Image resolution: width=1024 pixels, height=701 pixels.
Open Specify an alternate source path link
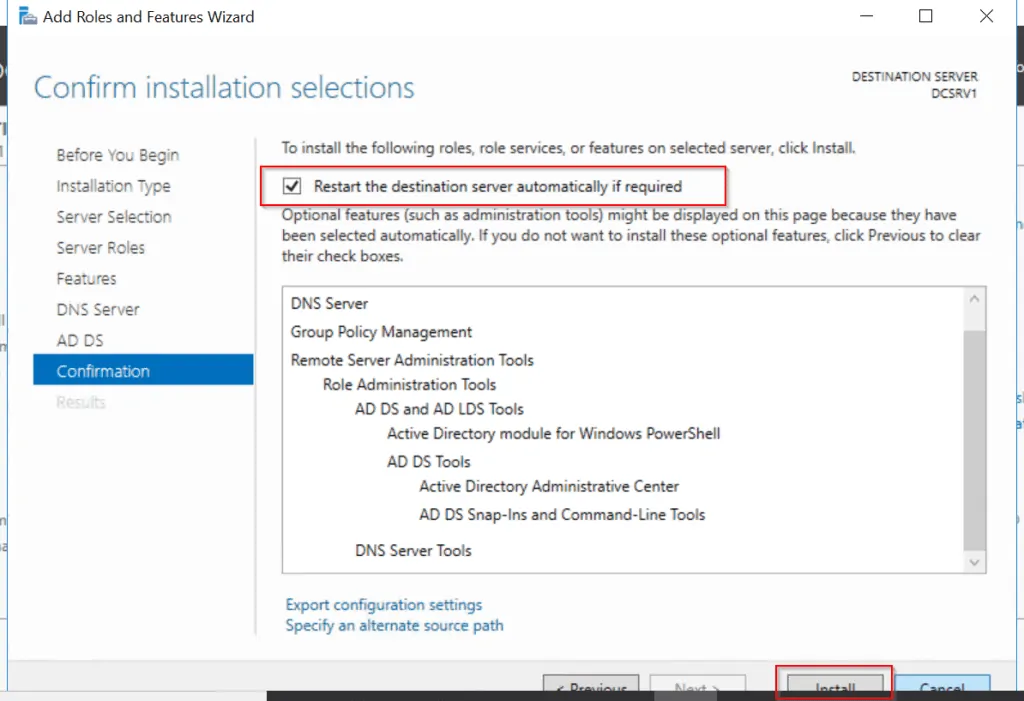pos(394,625)
